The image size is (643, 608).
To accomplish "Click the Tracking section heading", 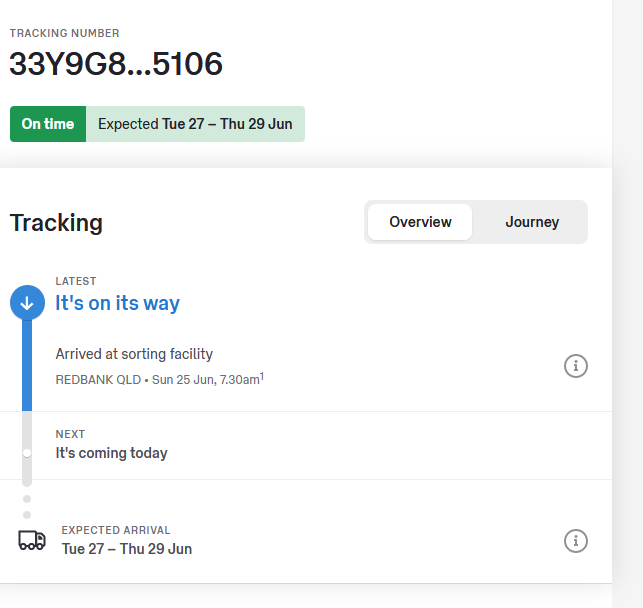I will click(x=56, y=222).
